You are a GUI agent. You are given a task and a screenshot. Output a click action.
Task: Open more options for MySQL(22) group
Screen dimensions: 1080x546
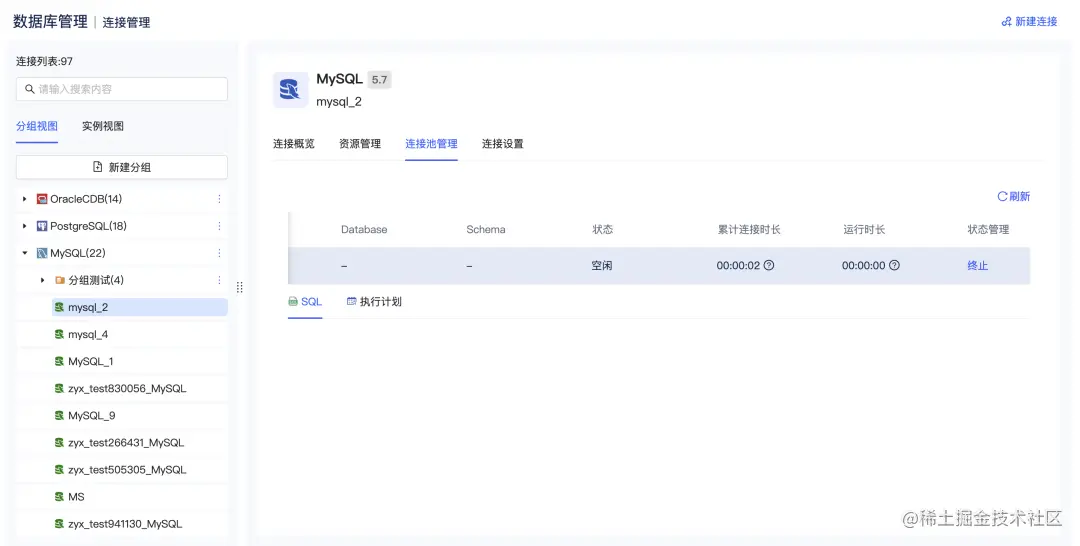pos(219,253)
